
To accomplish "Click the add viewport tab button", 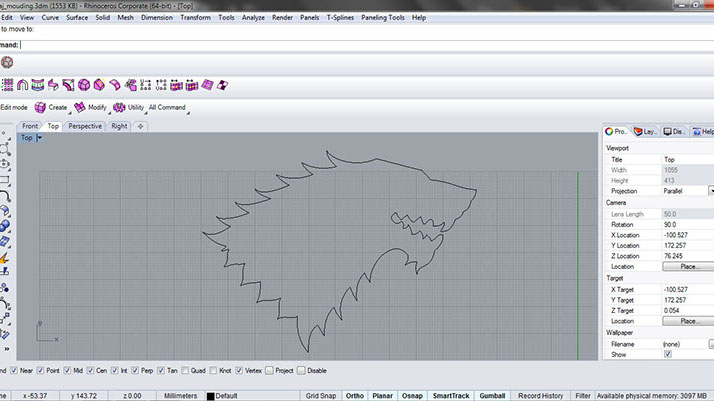I will [140, 126].
